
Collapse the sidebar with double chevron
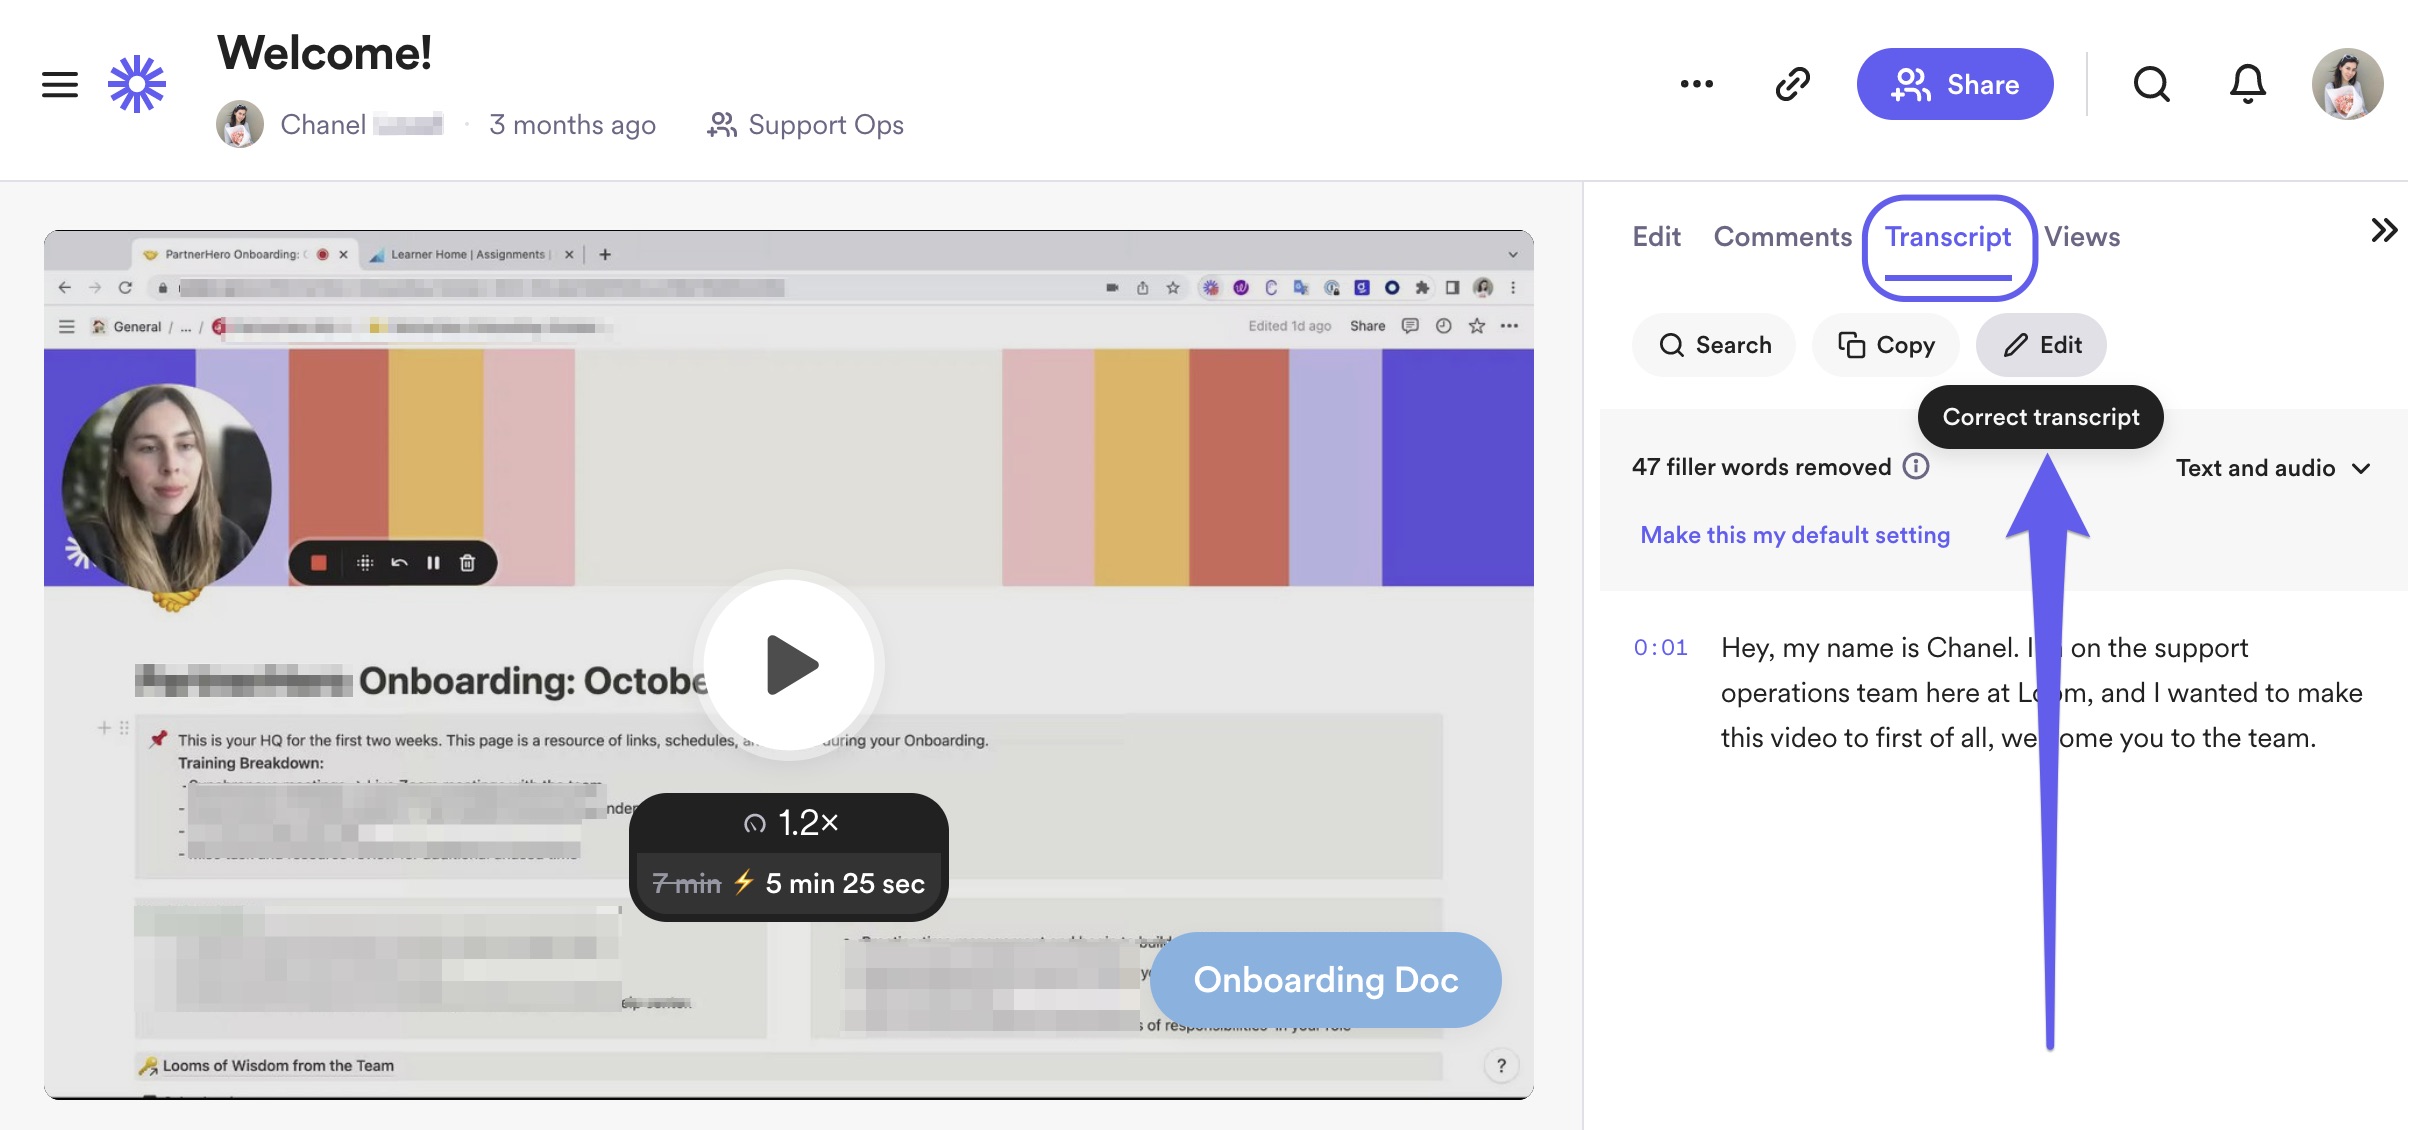point(2383,231)
